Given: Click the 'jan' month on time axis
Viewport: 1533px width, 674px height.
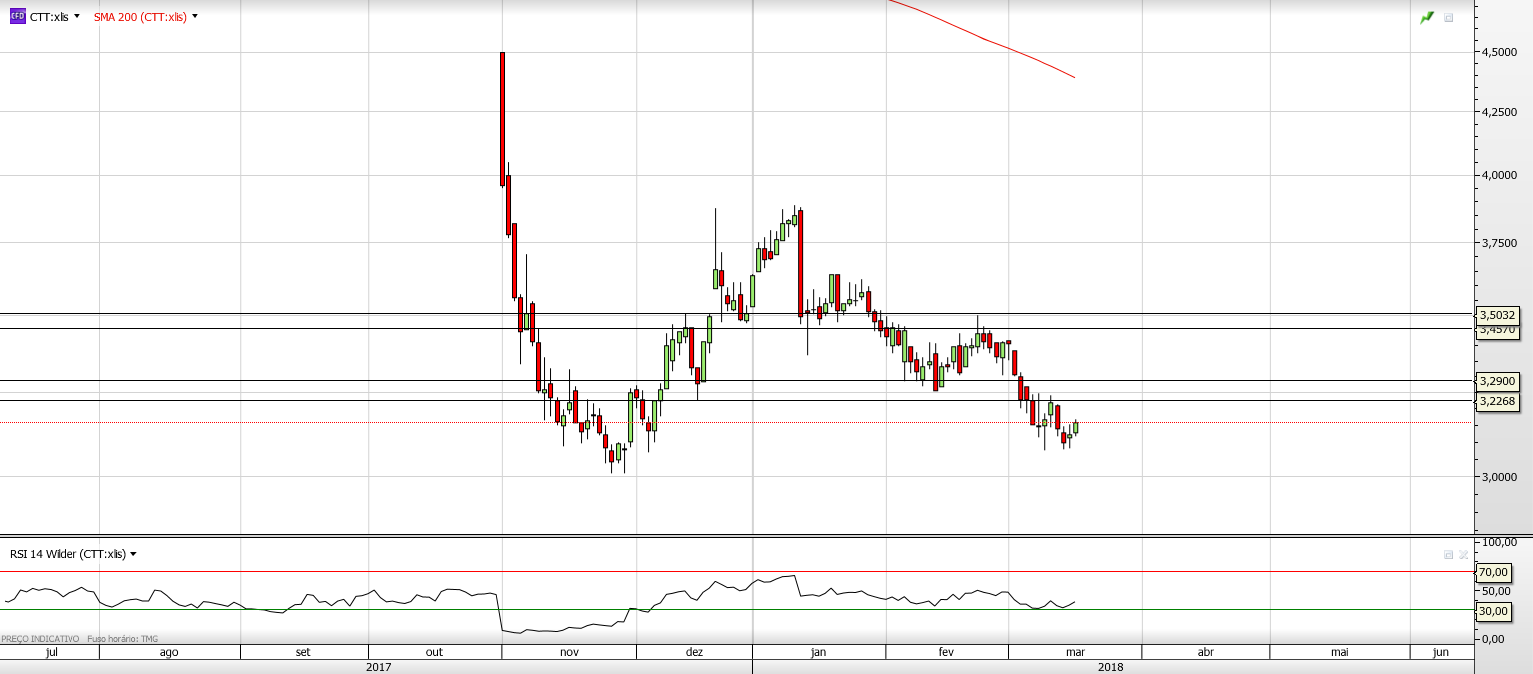Looking at the screenshot, I should [x=818, y=652].
